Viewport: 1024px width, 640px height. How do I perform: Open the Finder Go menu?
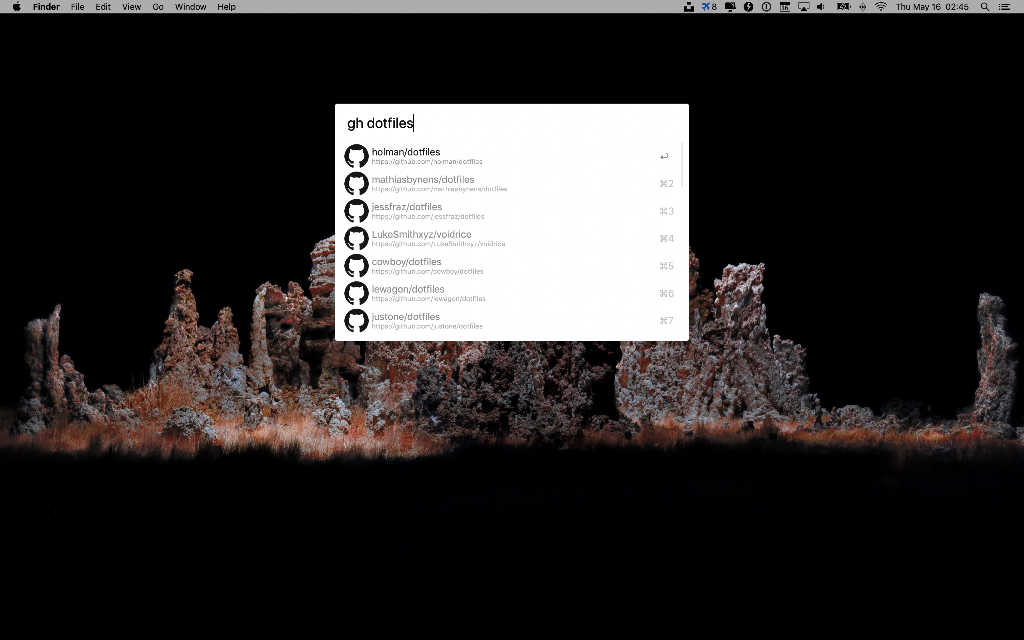pos(158,7)
